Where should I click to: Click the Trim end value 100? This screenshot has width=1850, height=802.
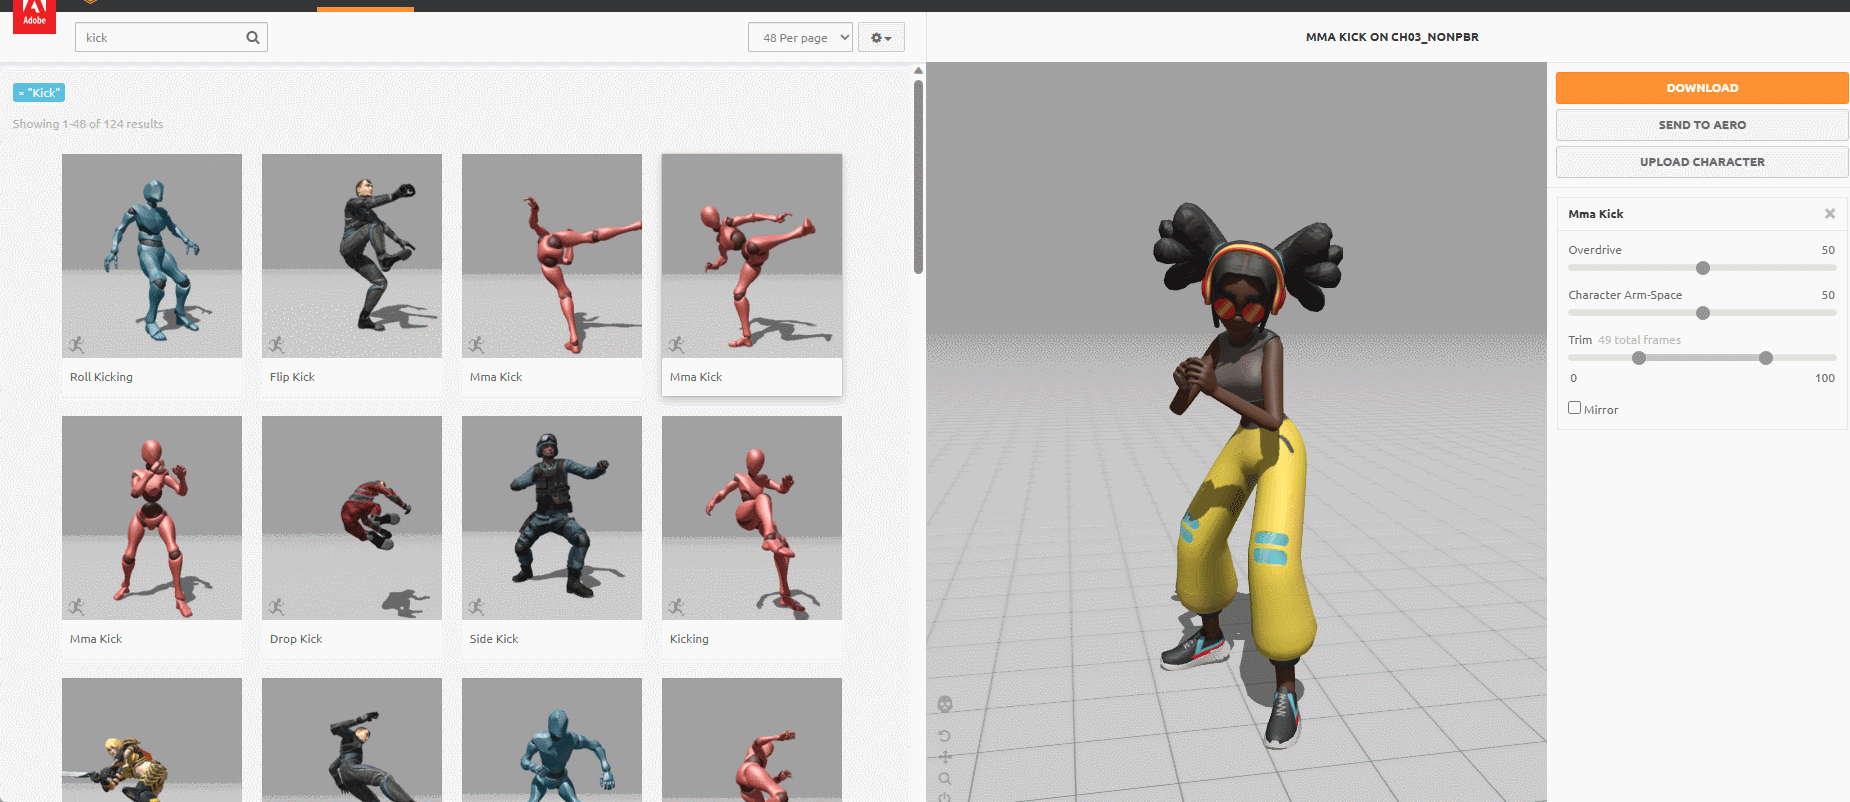[x=1825, y=378]
